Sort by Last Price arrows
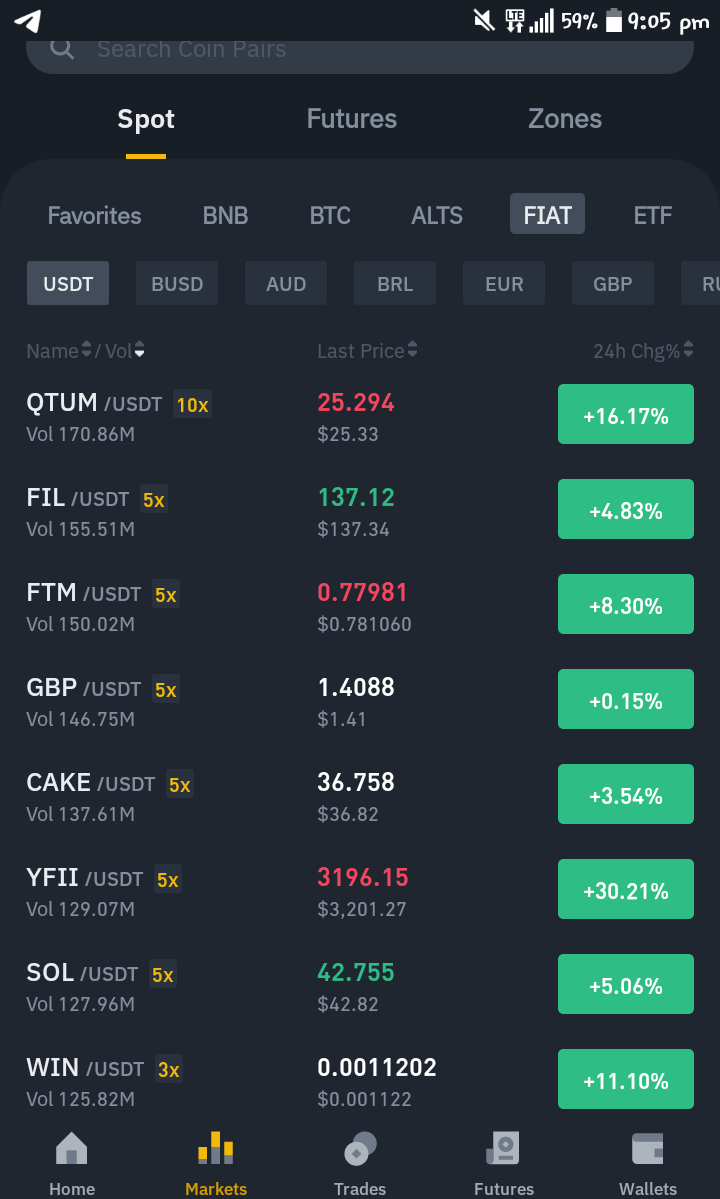Screen dimensions: 720x1199 413,350
